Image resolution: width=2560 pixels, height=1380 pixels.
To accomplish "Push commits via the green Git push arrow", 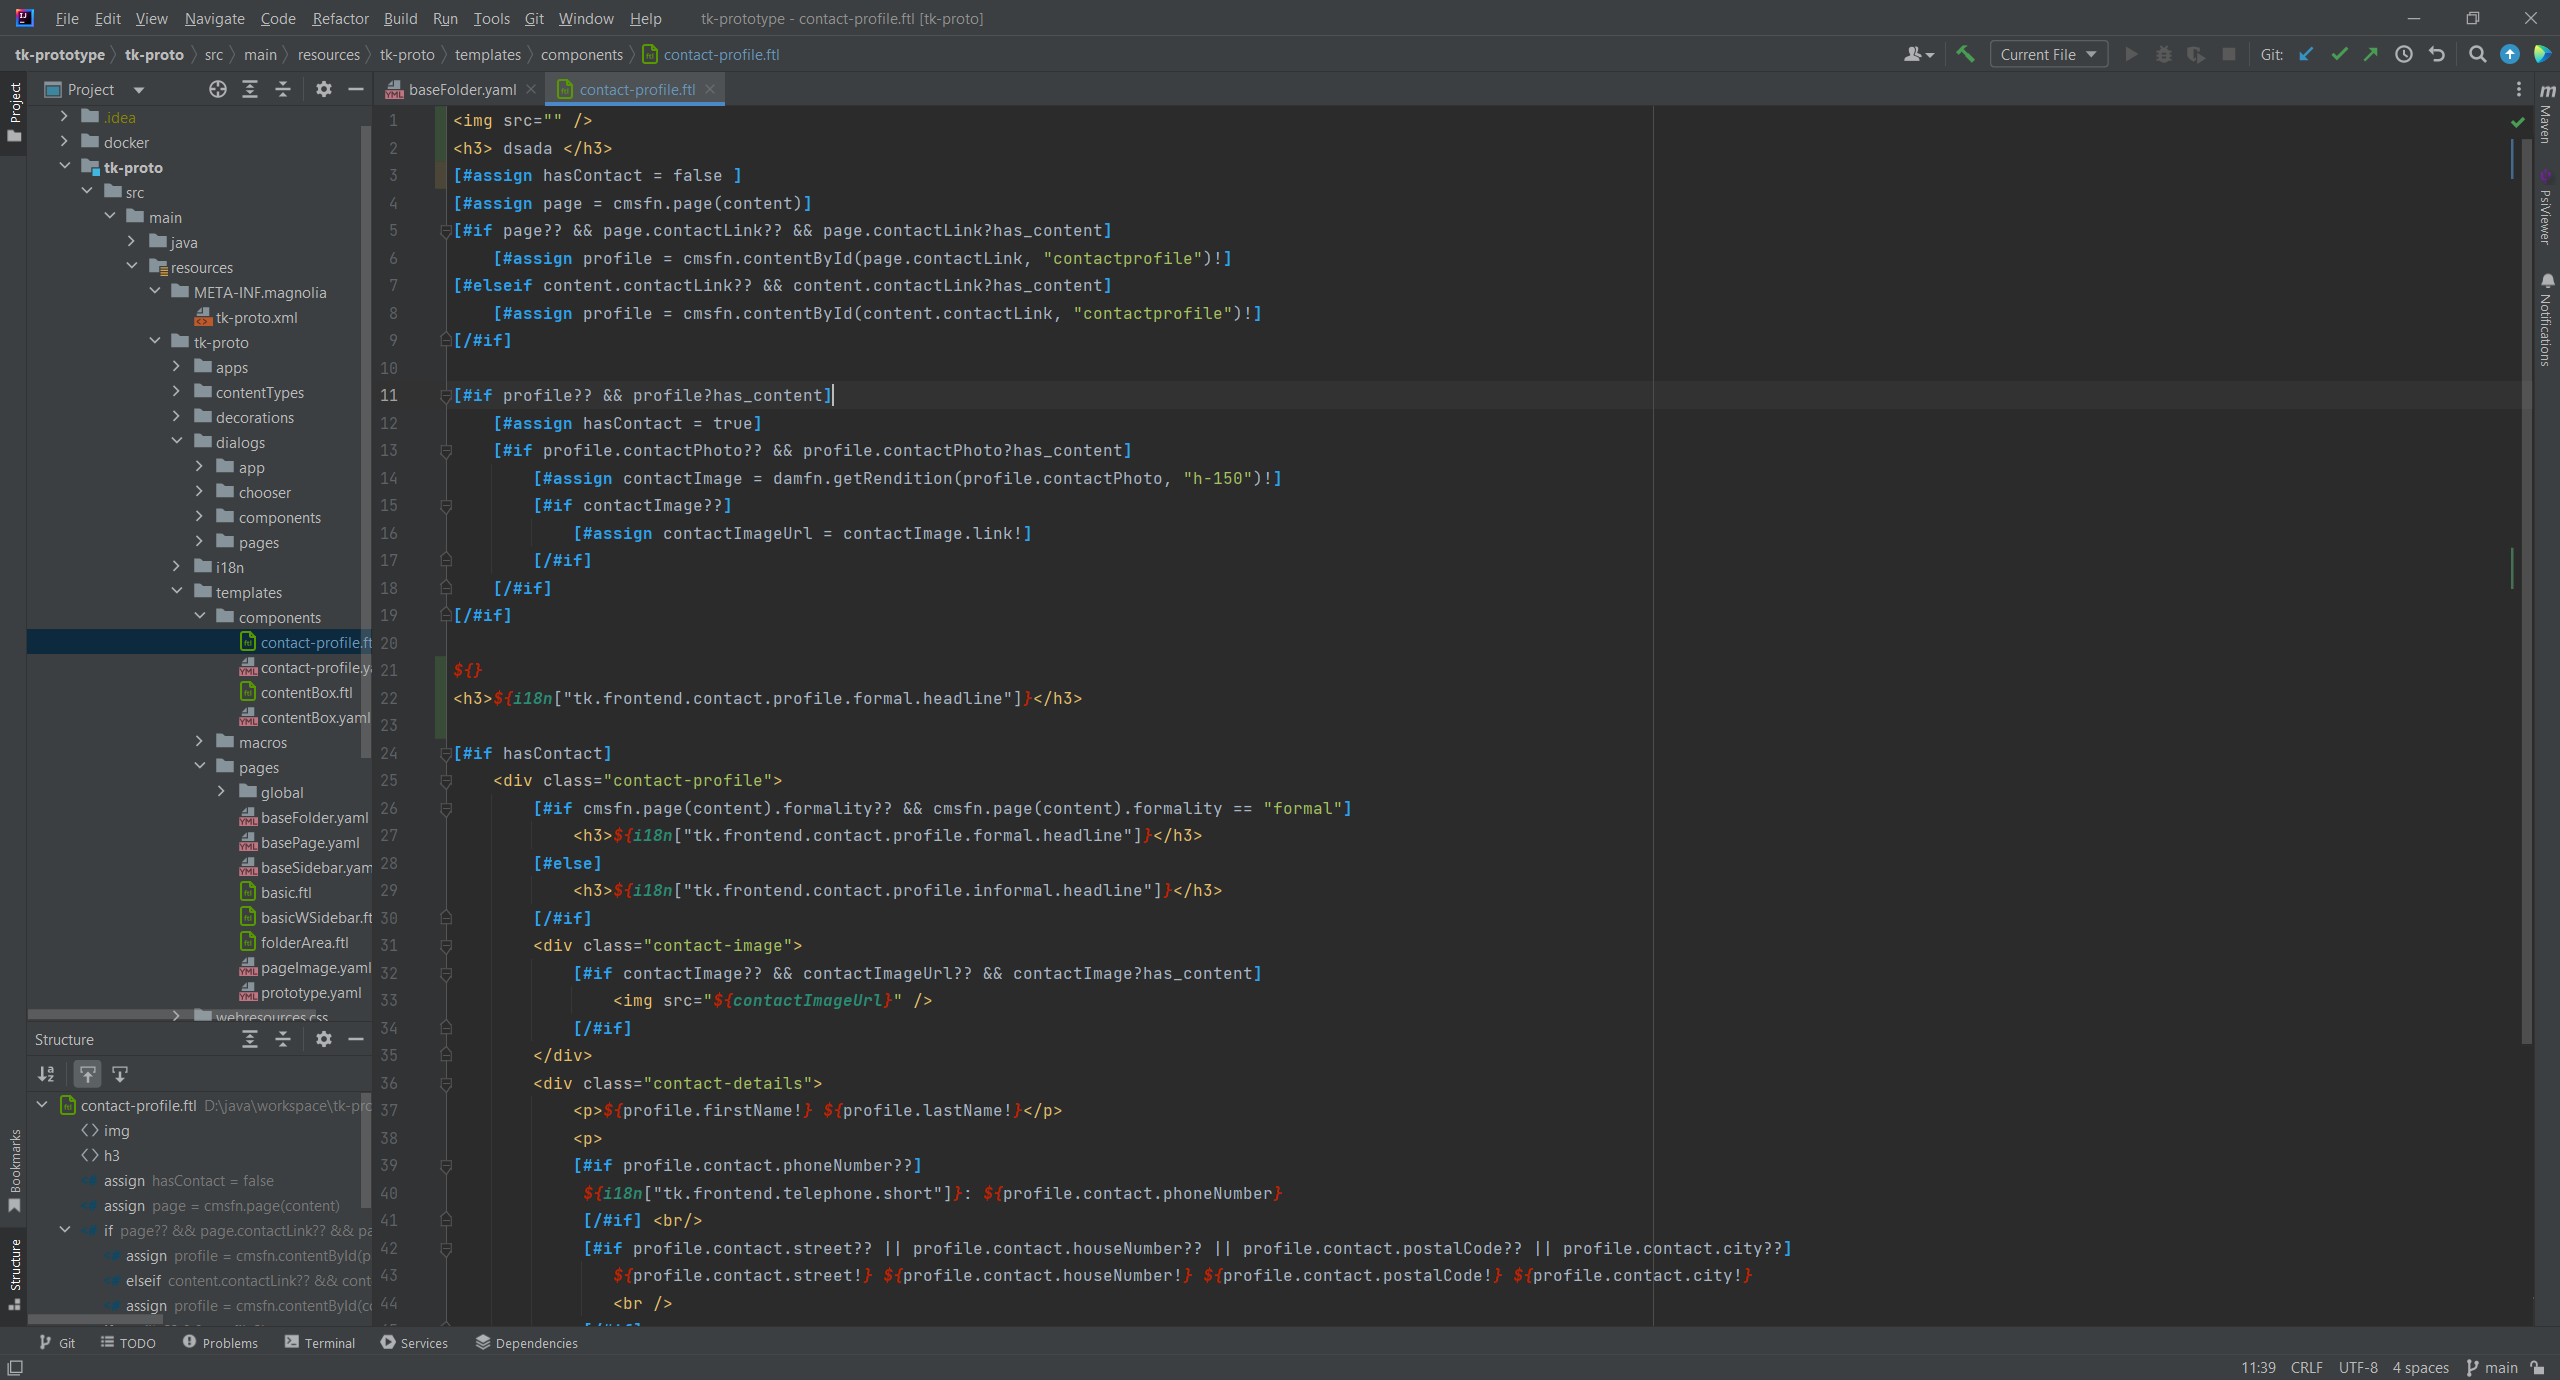I will pos(2371,54).
